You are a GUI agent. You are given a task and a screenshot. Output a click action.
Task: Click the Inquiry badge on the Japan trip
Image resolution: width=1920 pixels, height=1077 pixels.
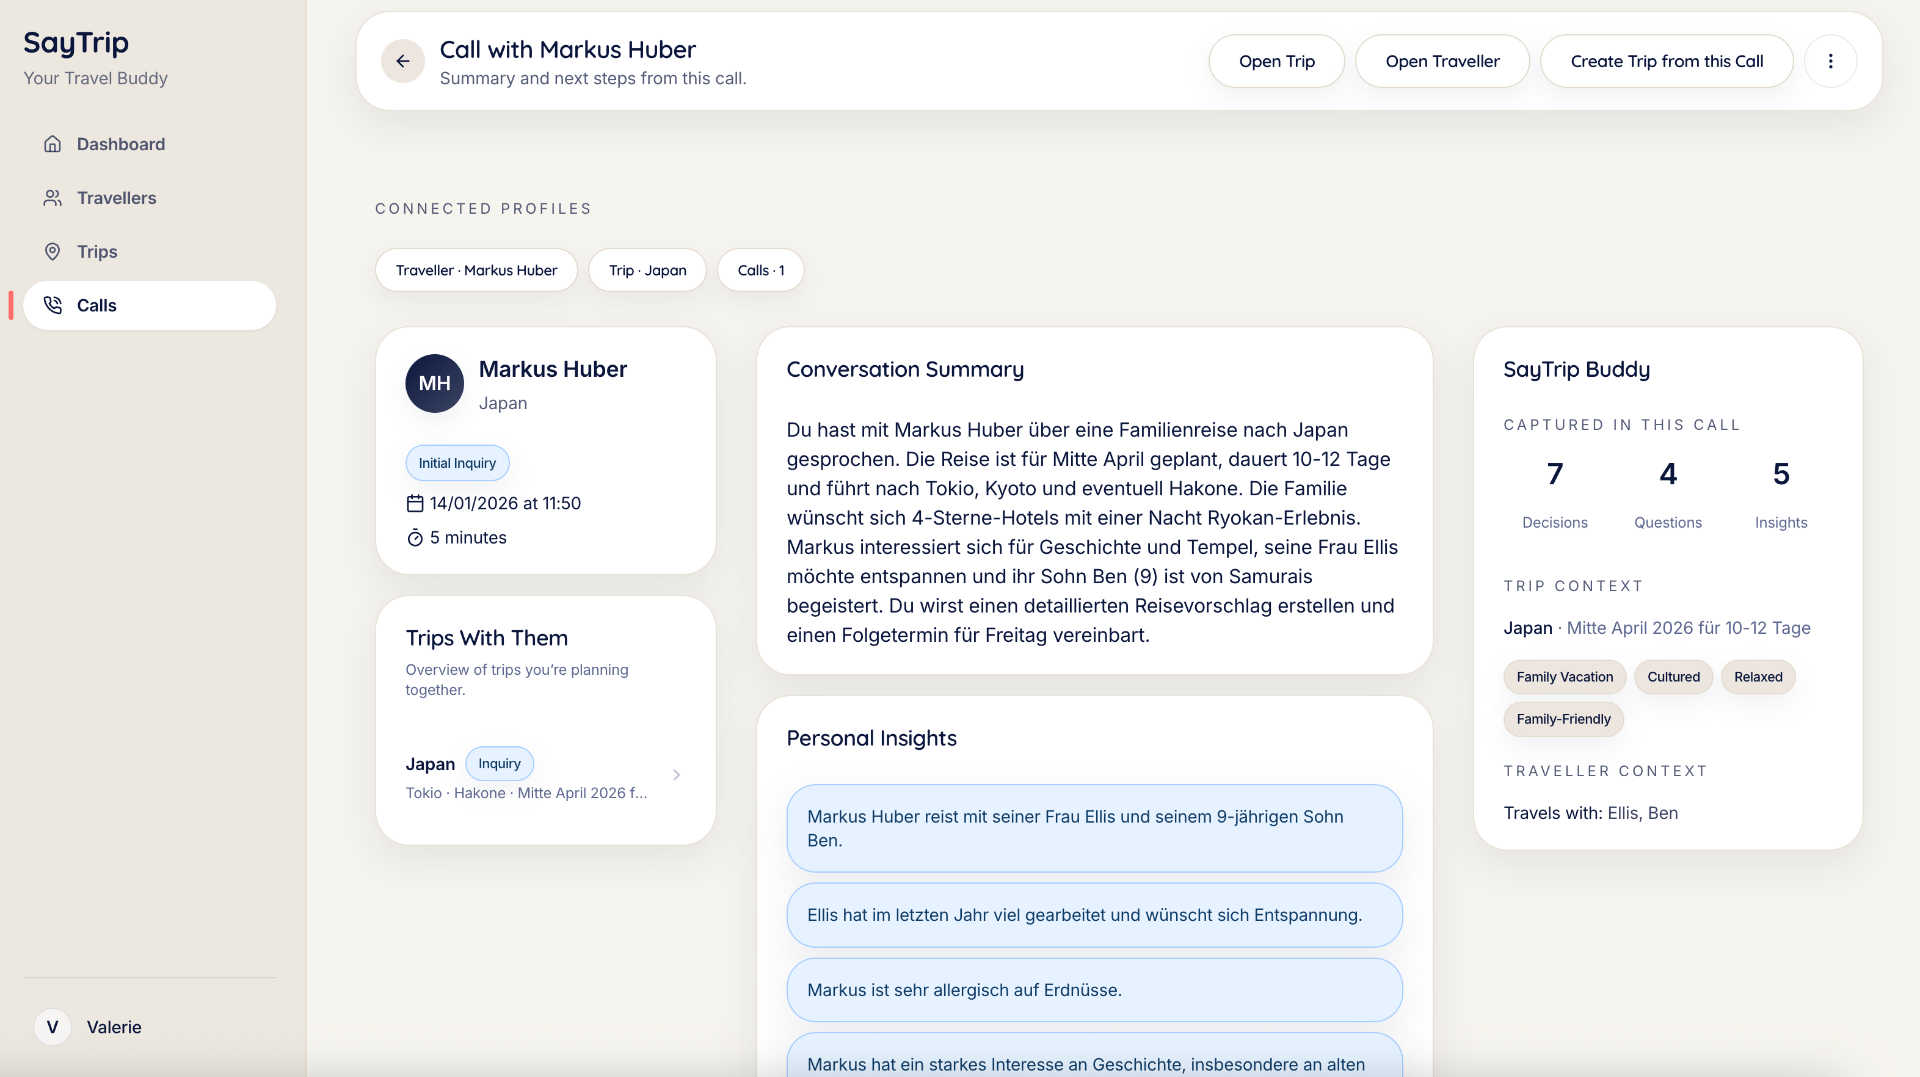[499, 763]
